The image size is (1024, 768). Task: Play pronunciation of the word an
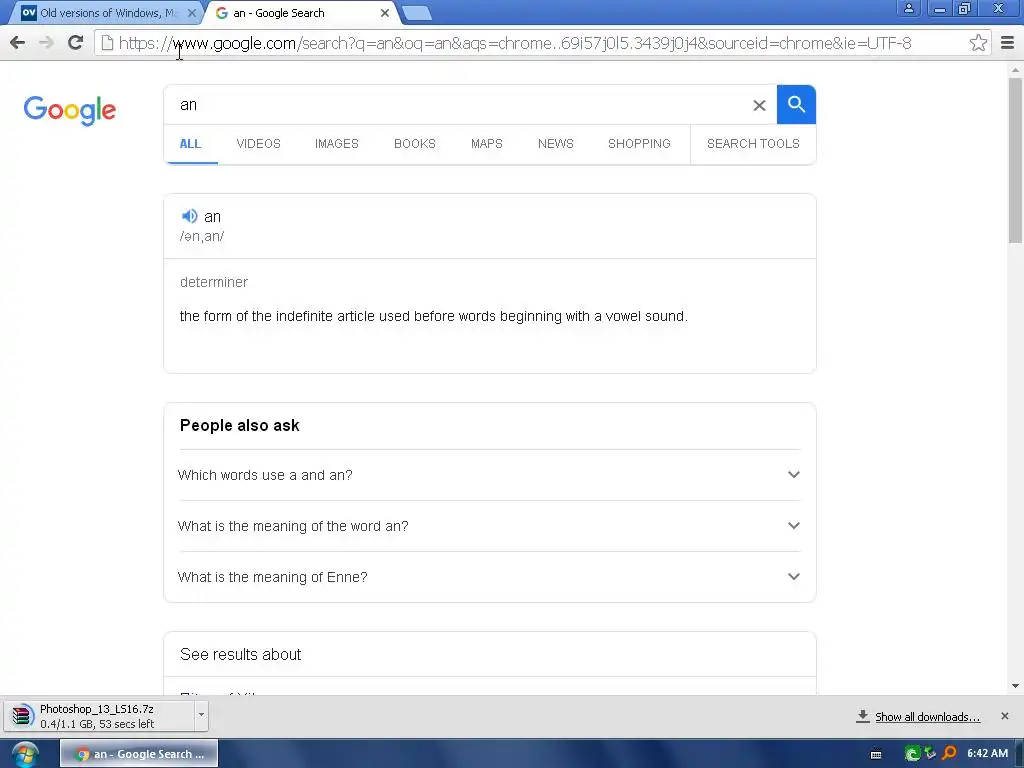pyautogui.click(x=189, y=216)
